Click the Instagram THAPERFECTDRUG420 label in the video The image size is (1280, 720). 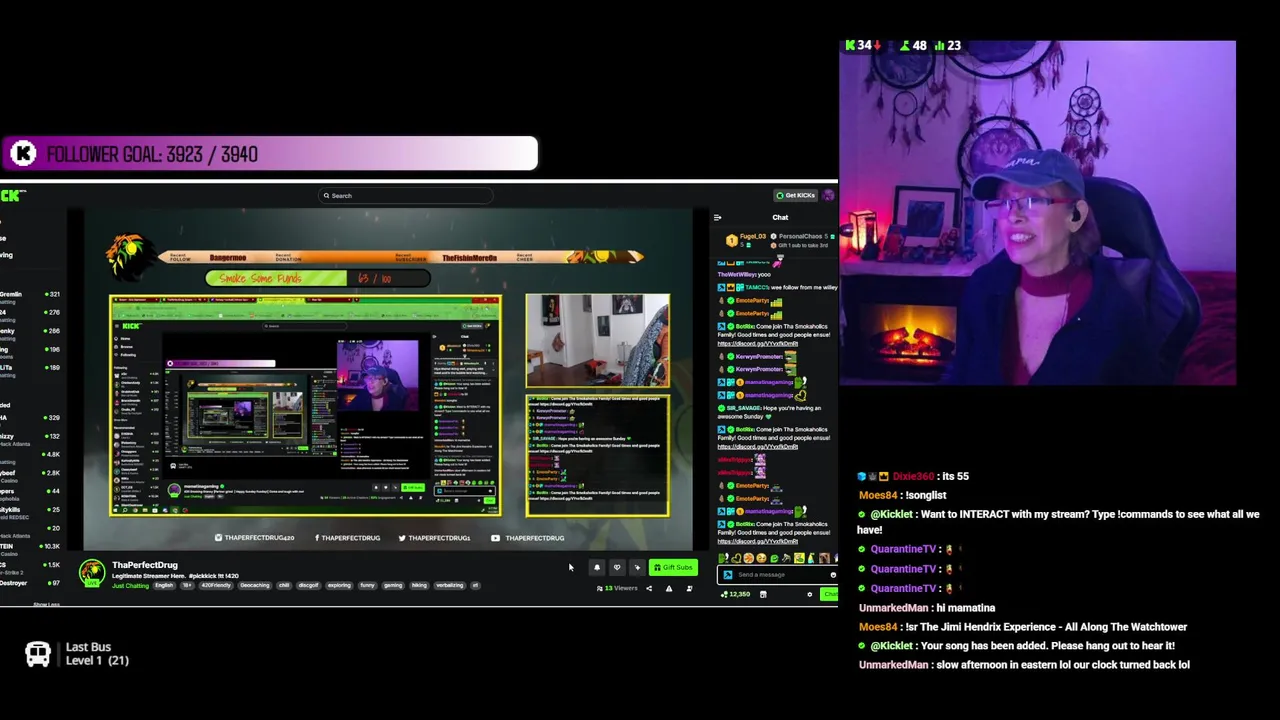(255, 538)
